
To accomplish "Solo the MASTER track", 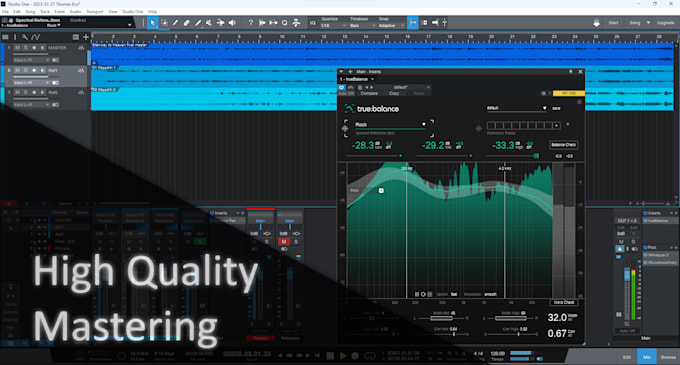I will click(26, 48).
